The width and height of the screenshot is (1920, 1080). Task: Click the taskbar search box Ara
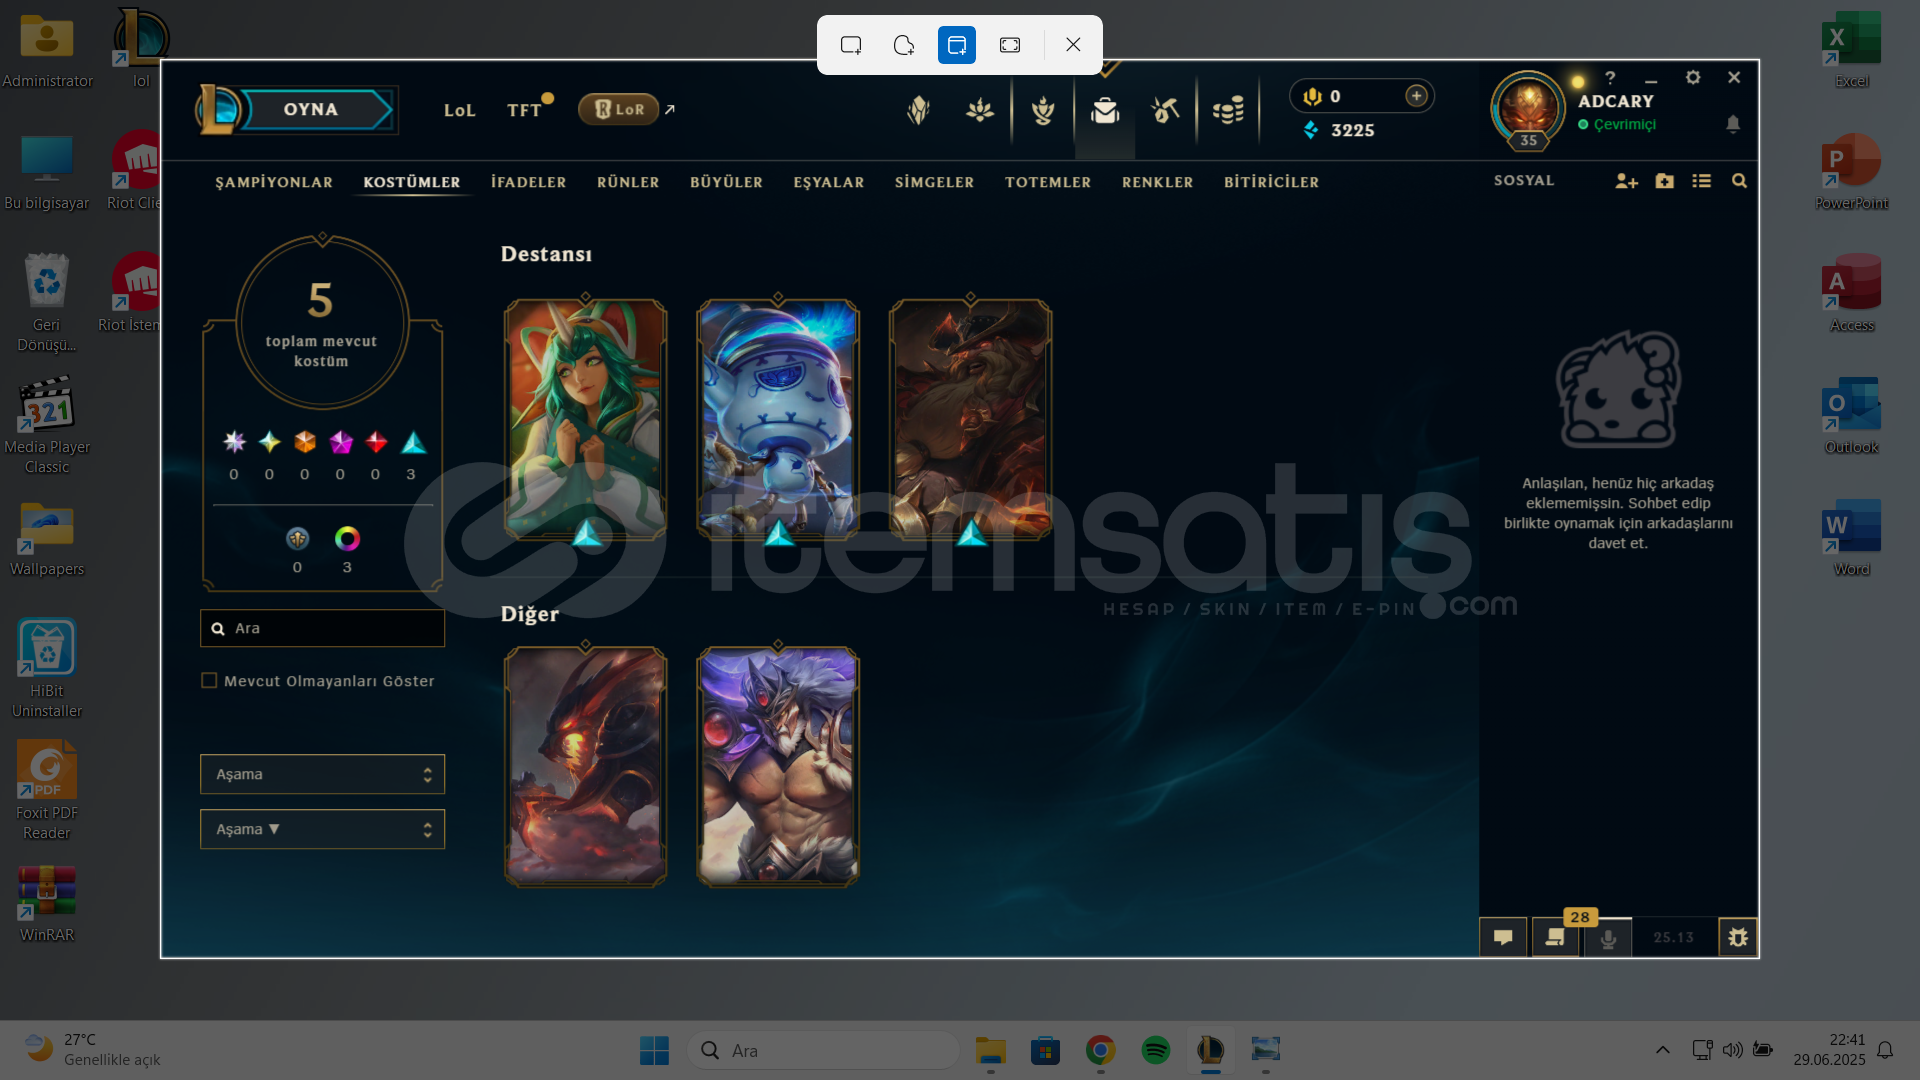point(823,1050)
